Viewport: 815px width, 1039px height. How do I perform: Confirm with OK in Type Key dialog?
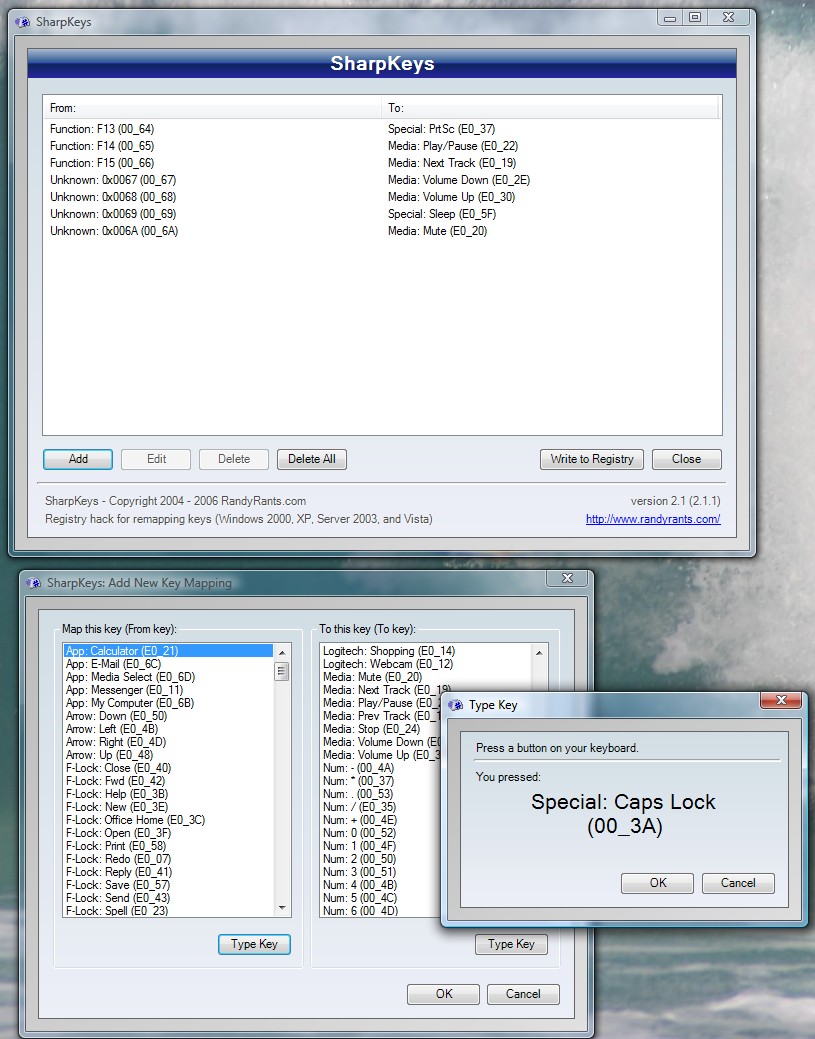click(657, 883)
